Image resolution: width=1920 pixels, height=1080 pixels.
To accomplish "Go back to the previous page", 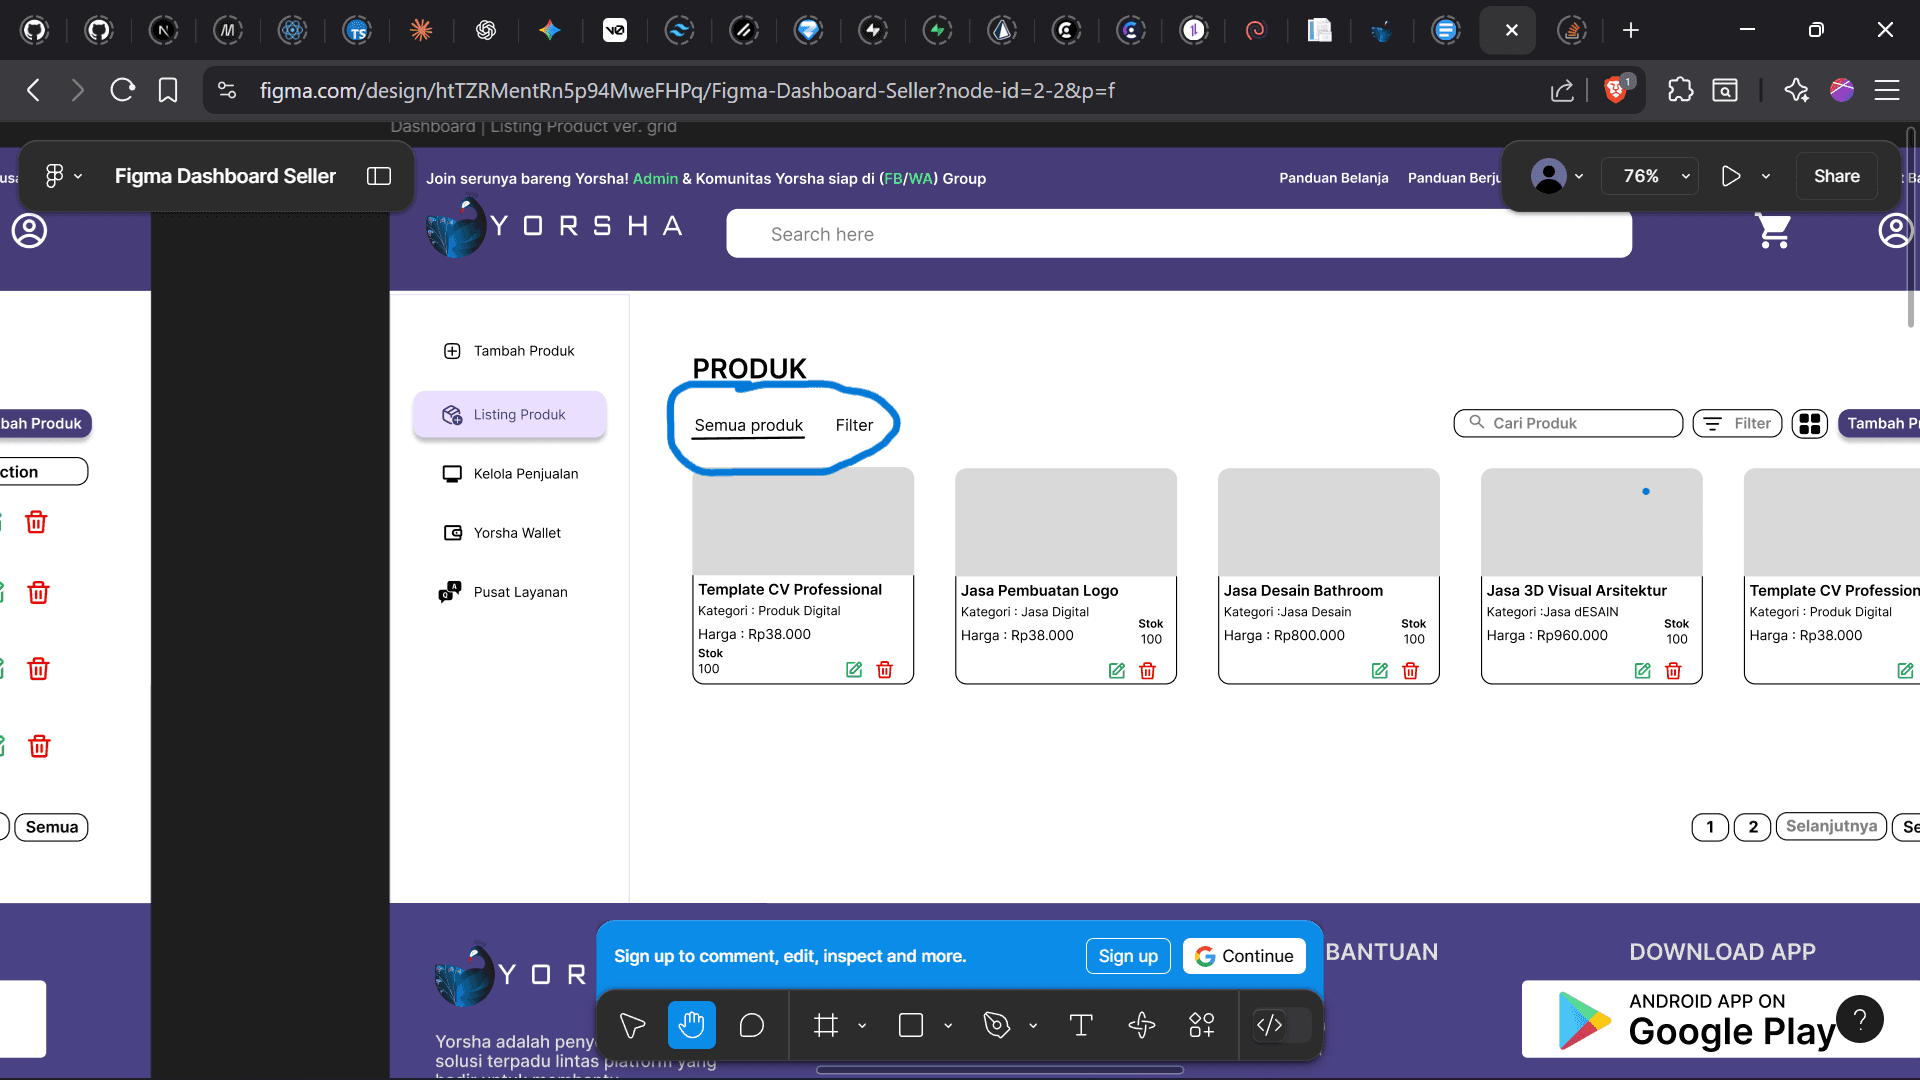I will pos(34,90).
